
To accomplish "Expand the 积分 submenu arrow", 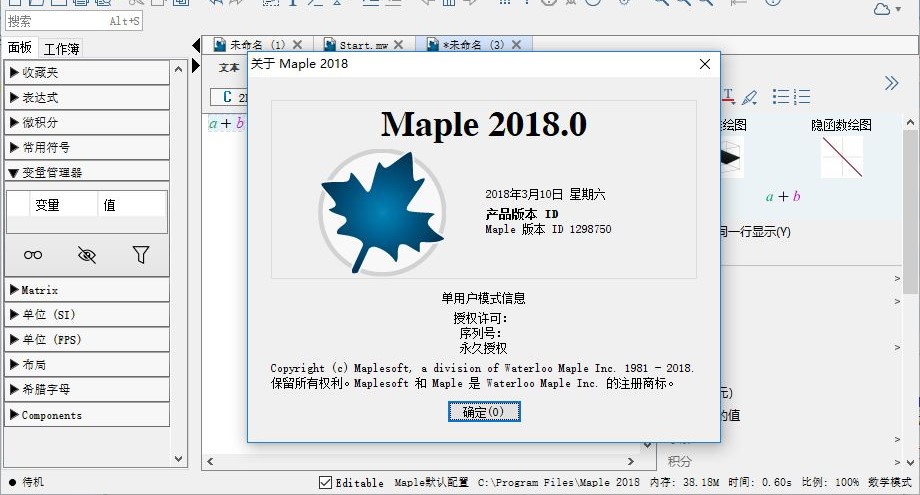I will pos(898,462).
